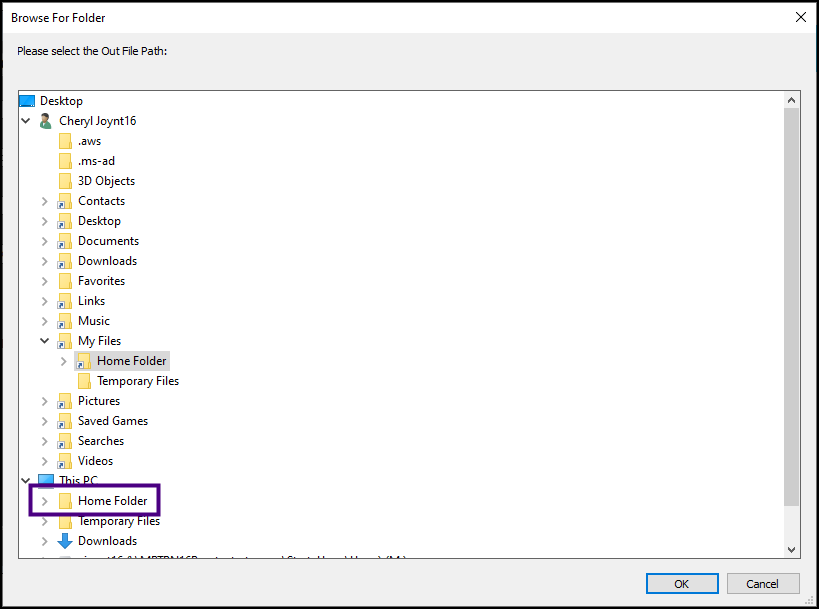The height and width of the screenshot is (609, 819).
Task: Click the Searches folder icon
Action: point(64,441)
